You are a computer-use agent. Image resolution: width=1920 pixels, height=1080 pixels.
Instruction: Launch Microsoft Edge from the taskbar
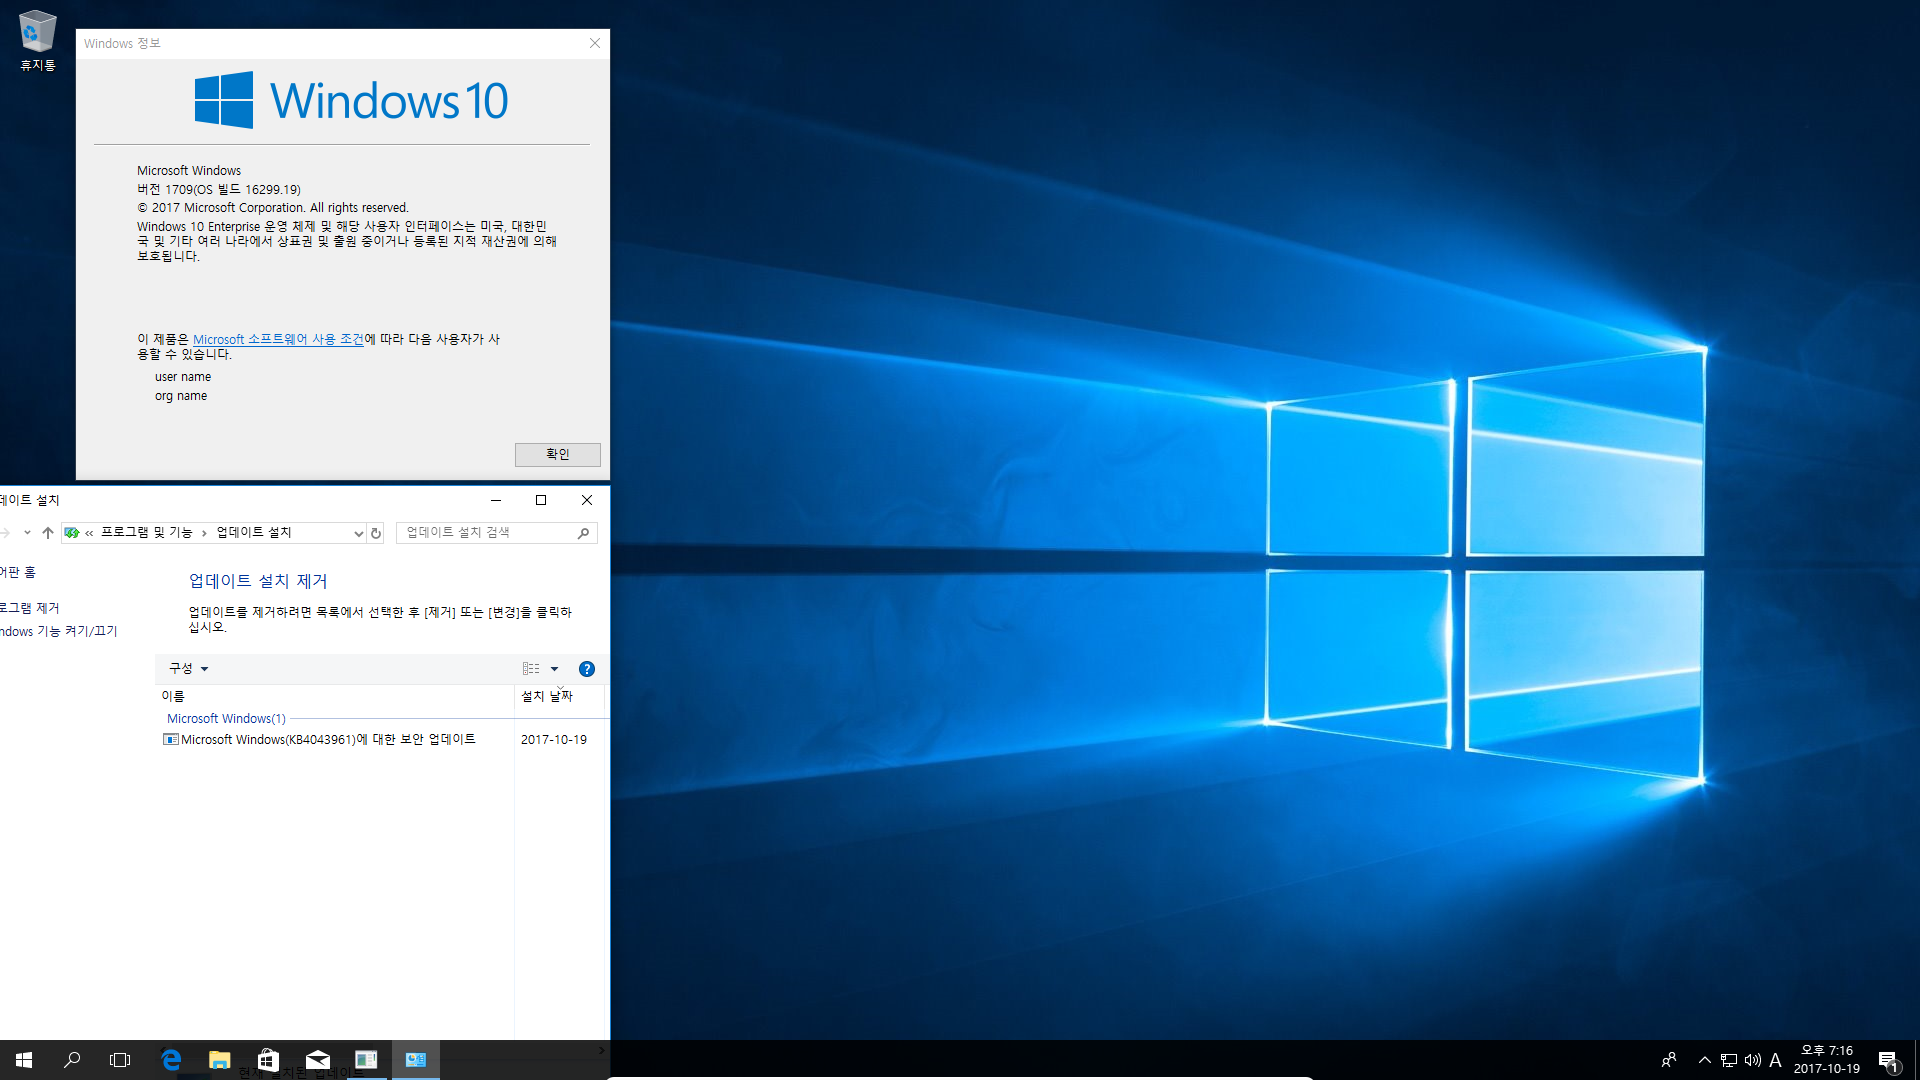tap(171, 1060)
